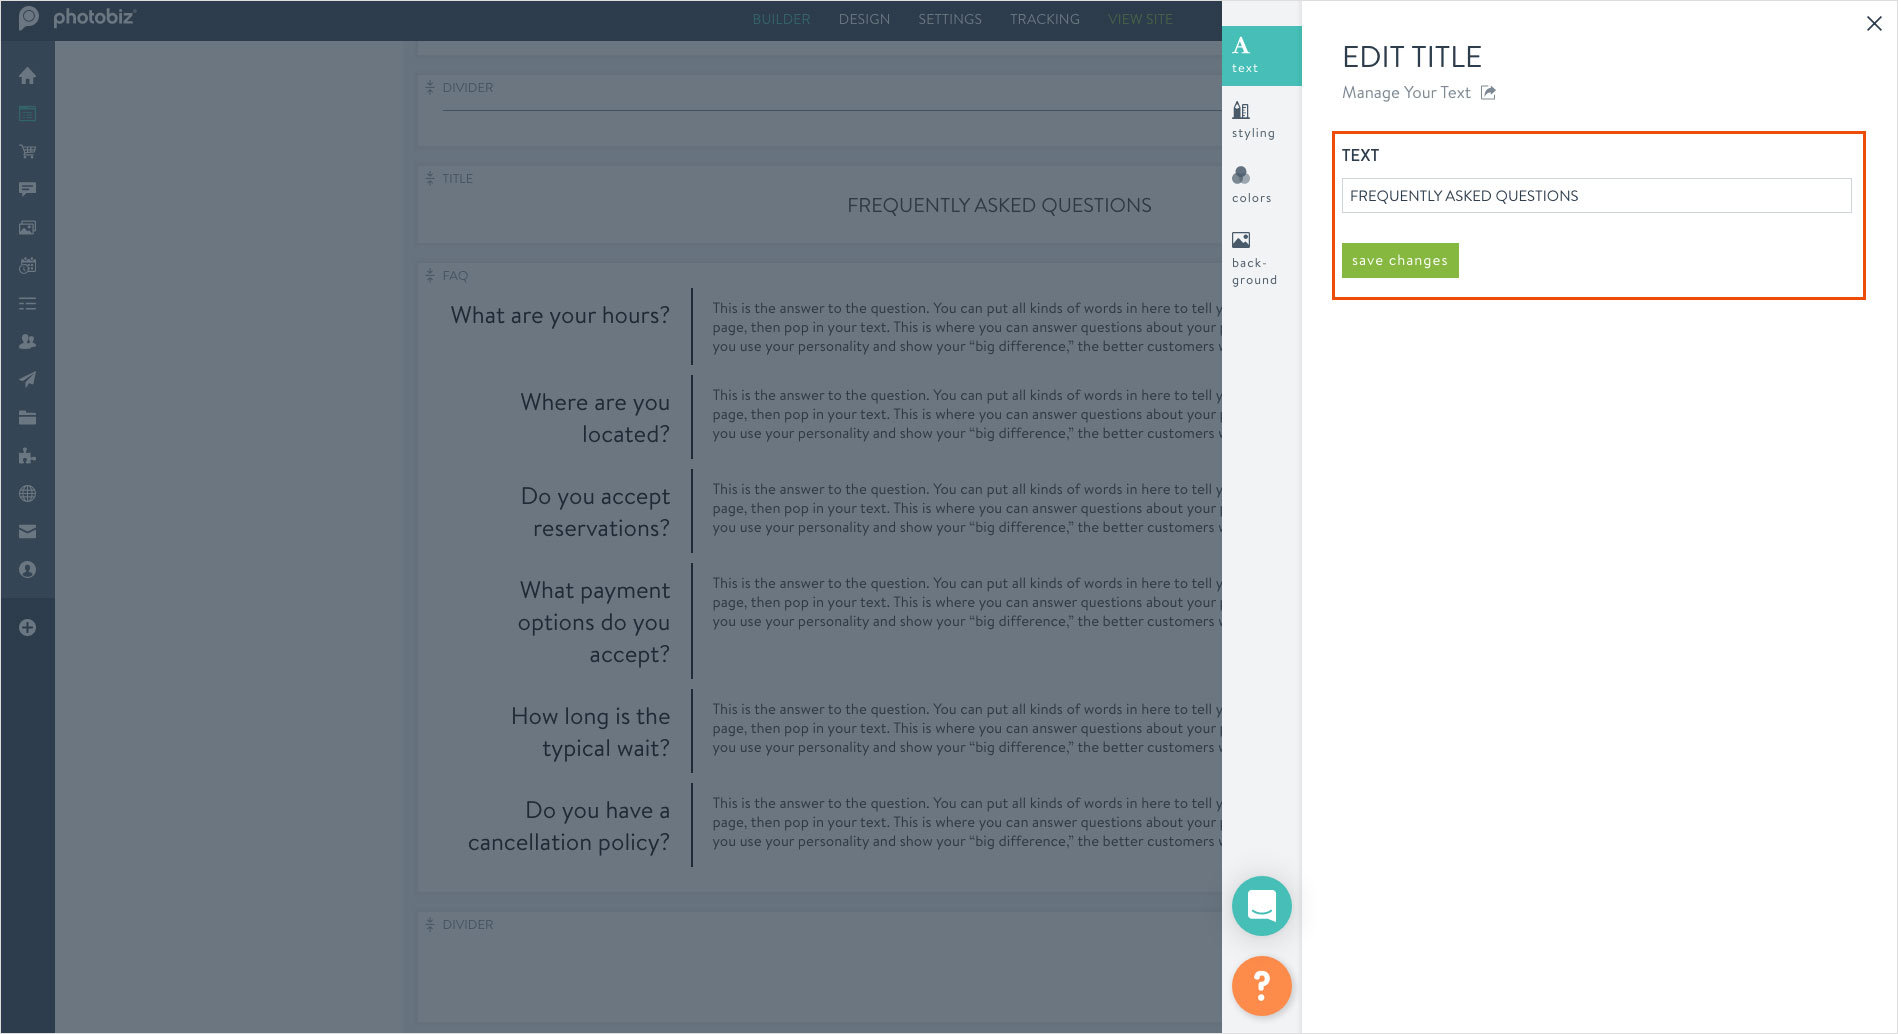Viewport: 1898px width, 1034px height.
Task: Click the globe icon in left sidebar
Action: (27, 494)
